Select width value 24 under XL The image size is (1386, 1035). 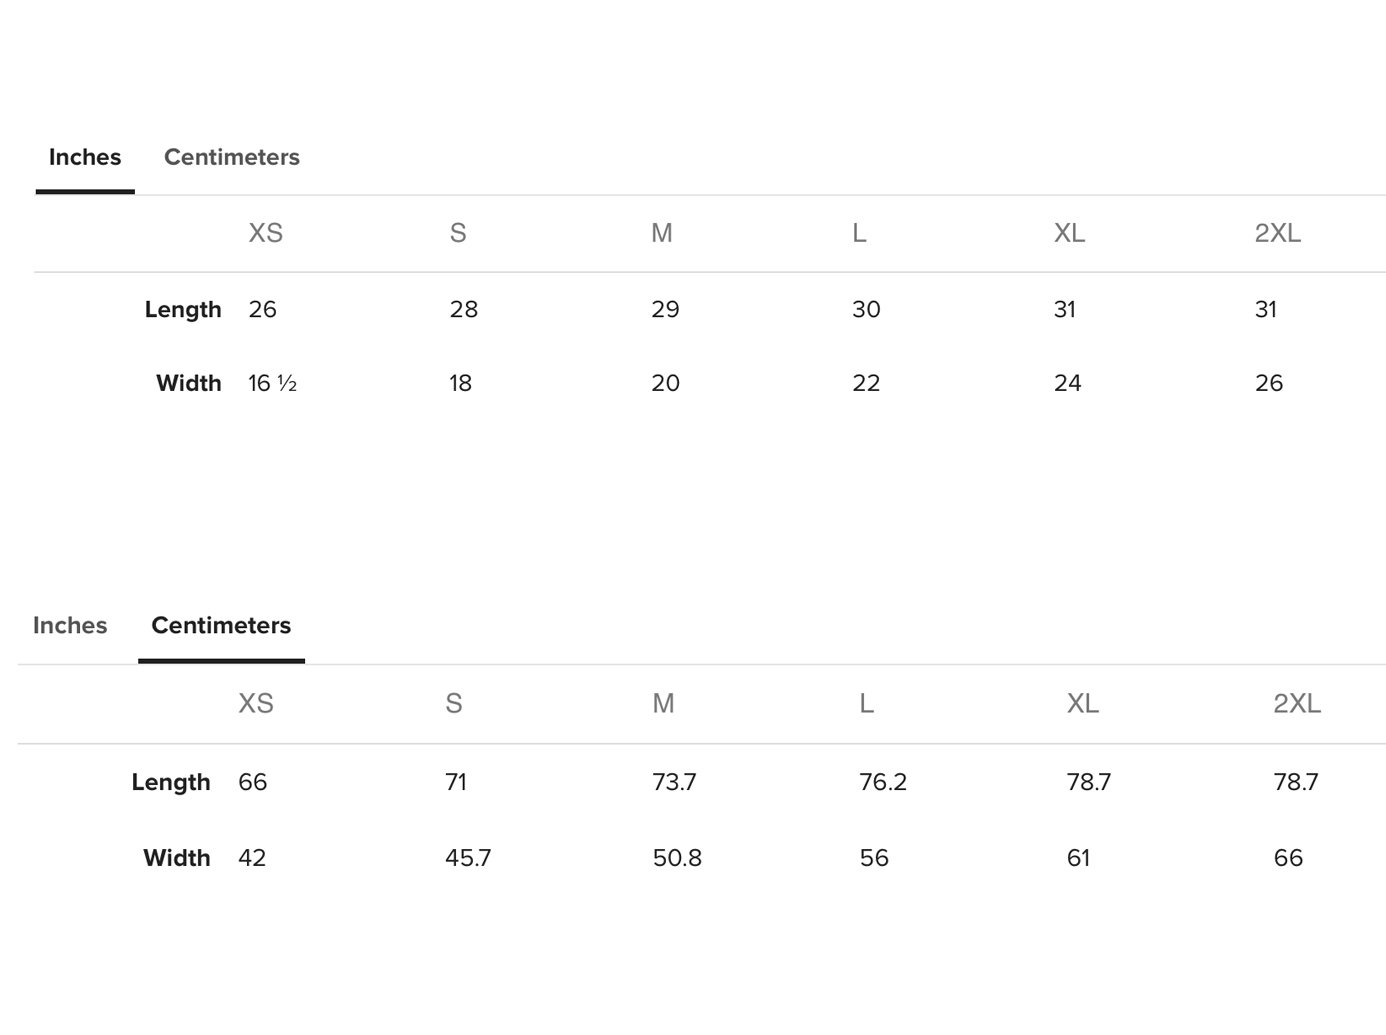pos(1067,383)
